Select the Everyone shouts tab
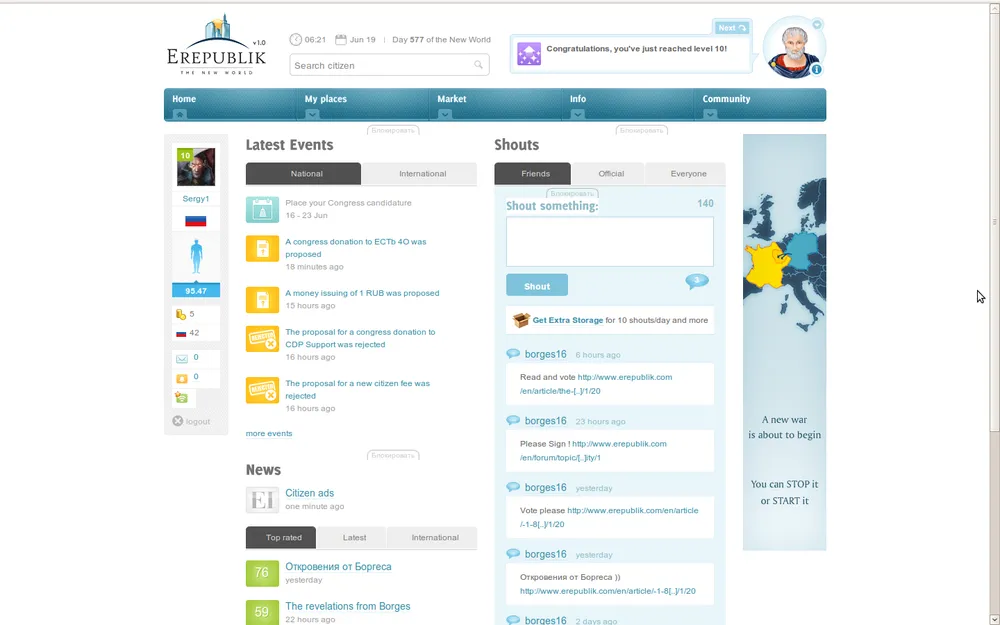Image resolution: width=1000 pixels, height=625 pixels. click(x=688, y=174)
